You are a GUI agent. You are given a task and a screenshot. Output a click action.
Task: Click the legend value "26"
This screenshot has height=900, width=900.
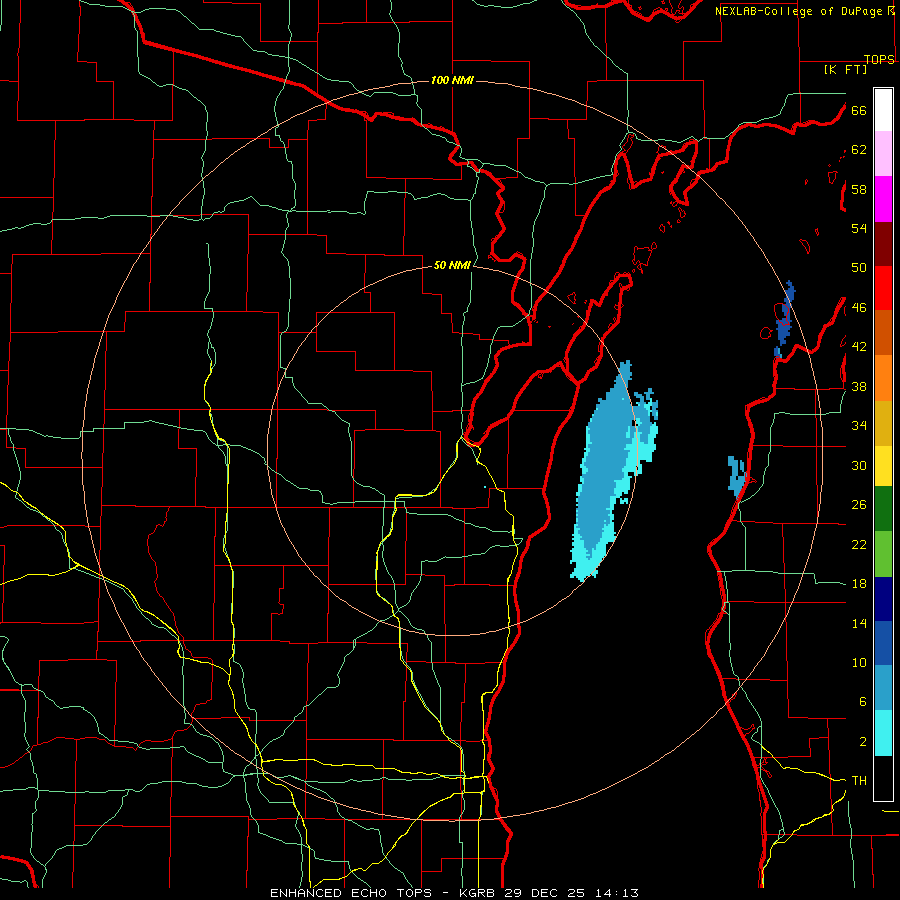(859, 505)
